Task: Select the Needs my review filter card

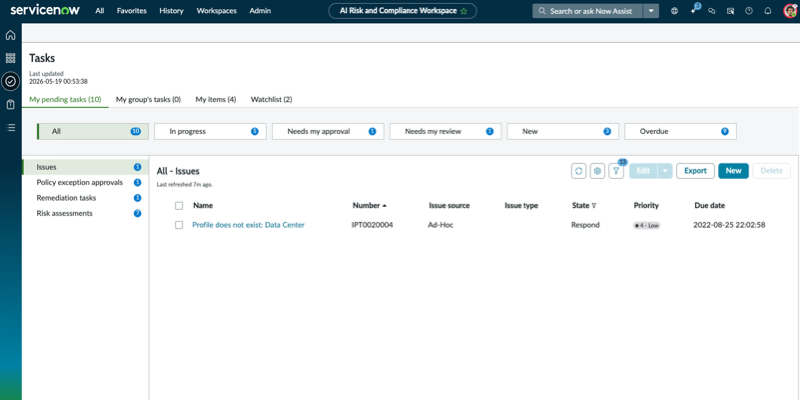Action: point(445,131)
